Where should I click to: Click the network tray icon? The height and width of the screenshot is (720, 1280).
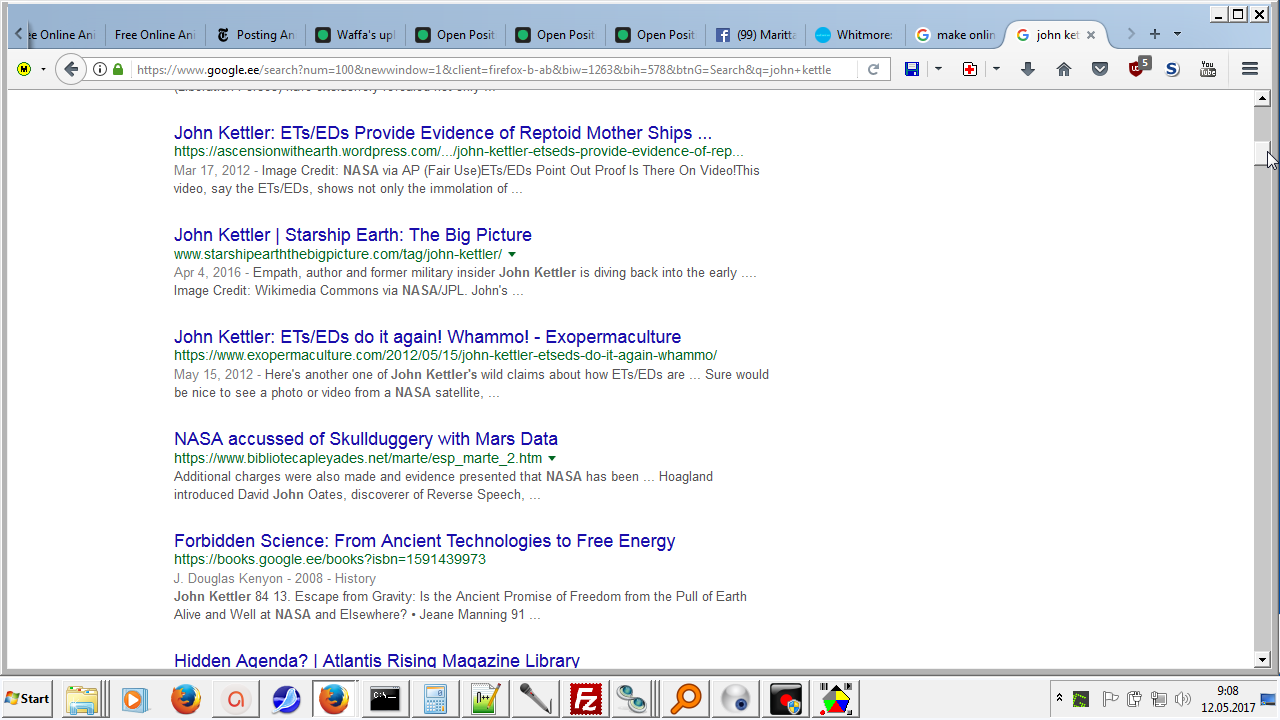pyautogui.click(x=1159, y=699)
